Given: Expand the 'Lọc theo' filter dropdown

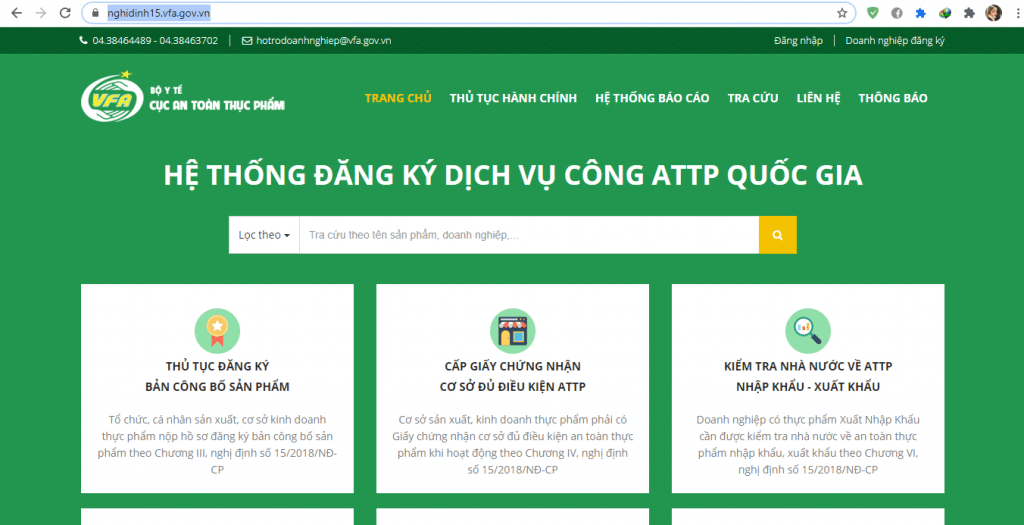Looking at the screenshot, I should tap(264, 235).
